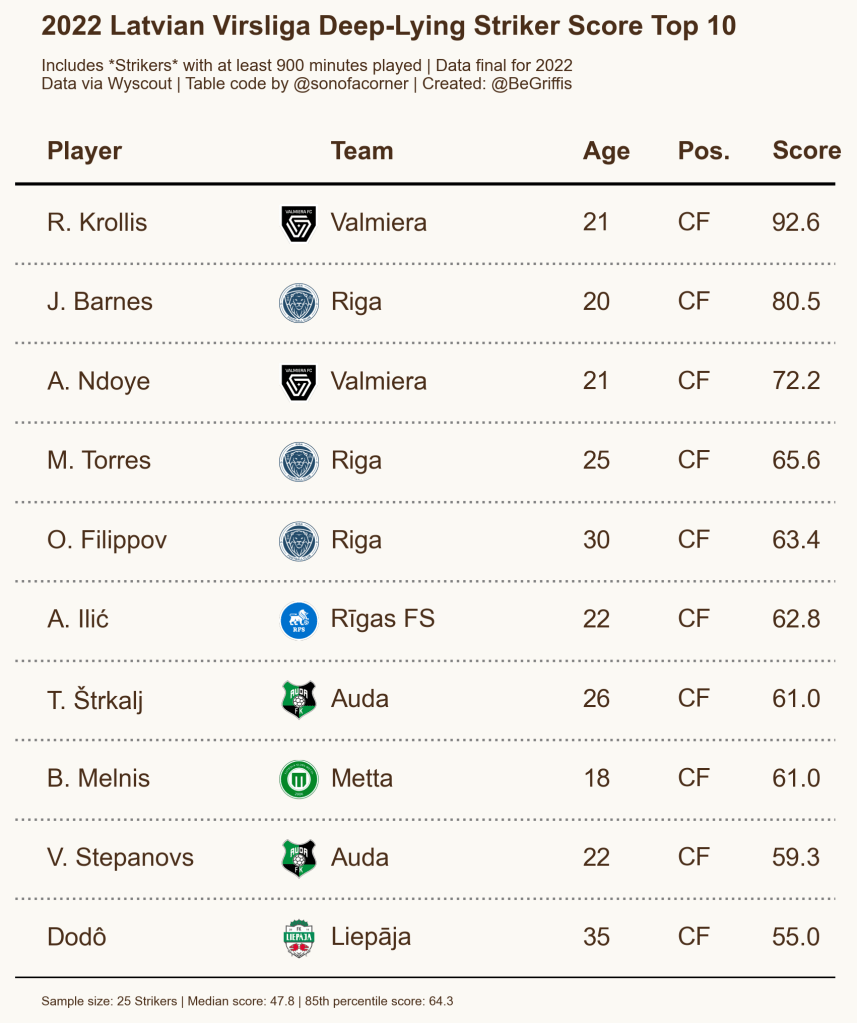
Task: Select the Riga crest in M. Torres row
Action: click(298, 461)
